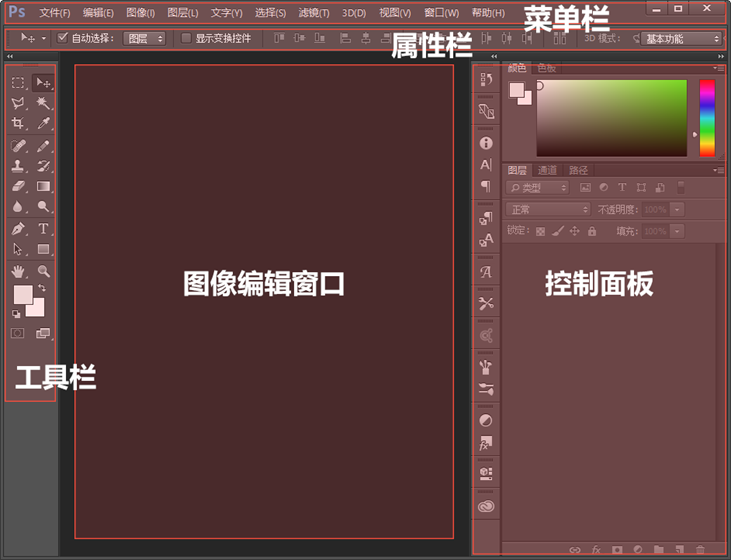Click the rainbow hue slider strip
Viewport: 731px width, 560px height.
pyautogui.click(x=707, y=118)
